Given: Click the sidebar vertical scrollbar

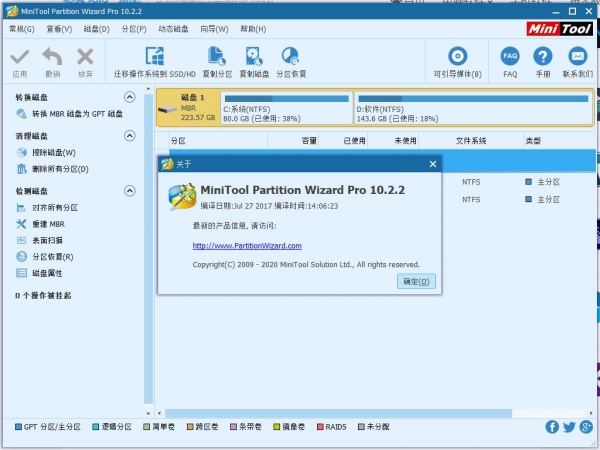Looking at the screenshot, I should pyautogui.click(x=148, y=249).
